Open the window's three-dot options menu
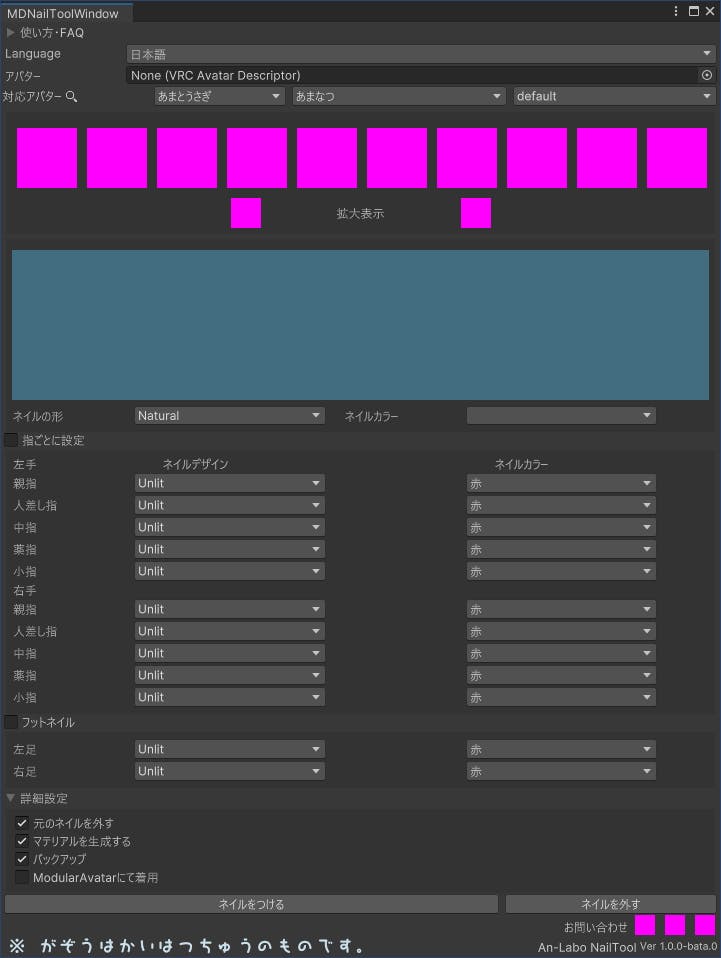 (677, 11)
